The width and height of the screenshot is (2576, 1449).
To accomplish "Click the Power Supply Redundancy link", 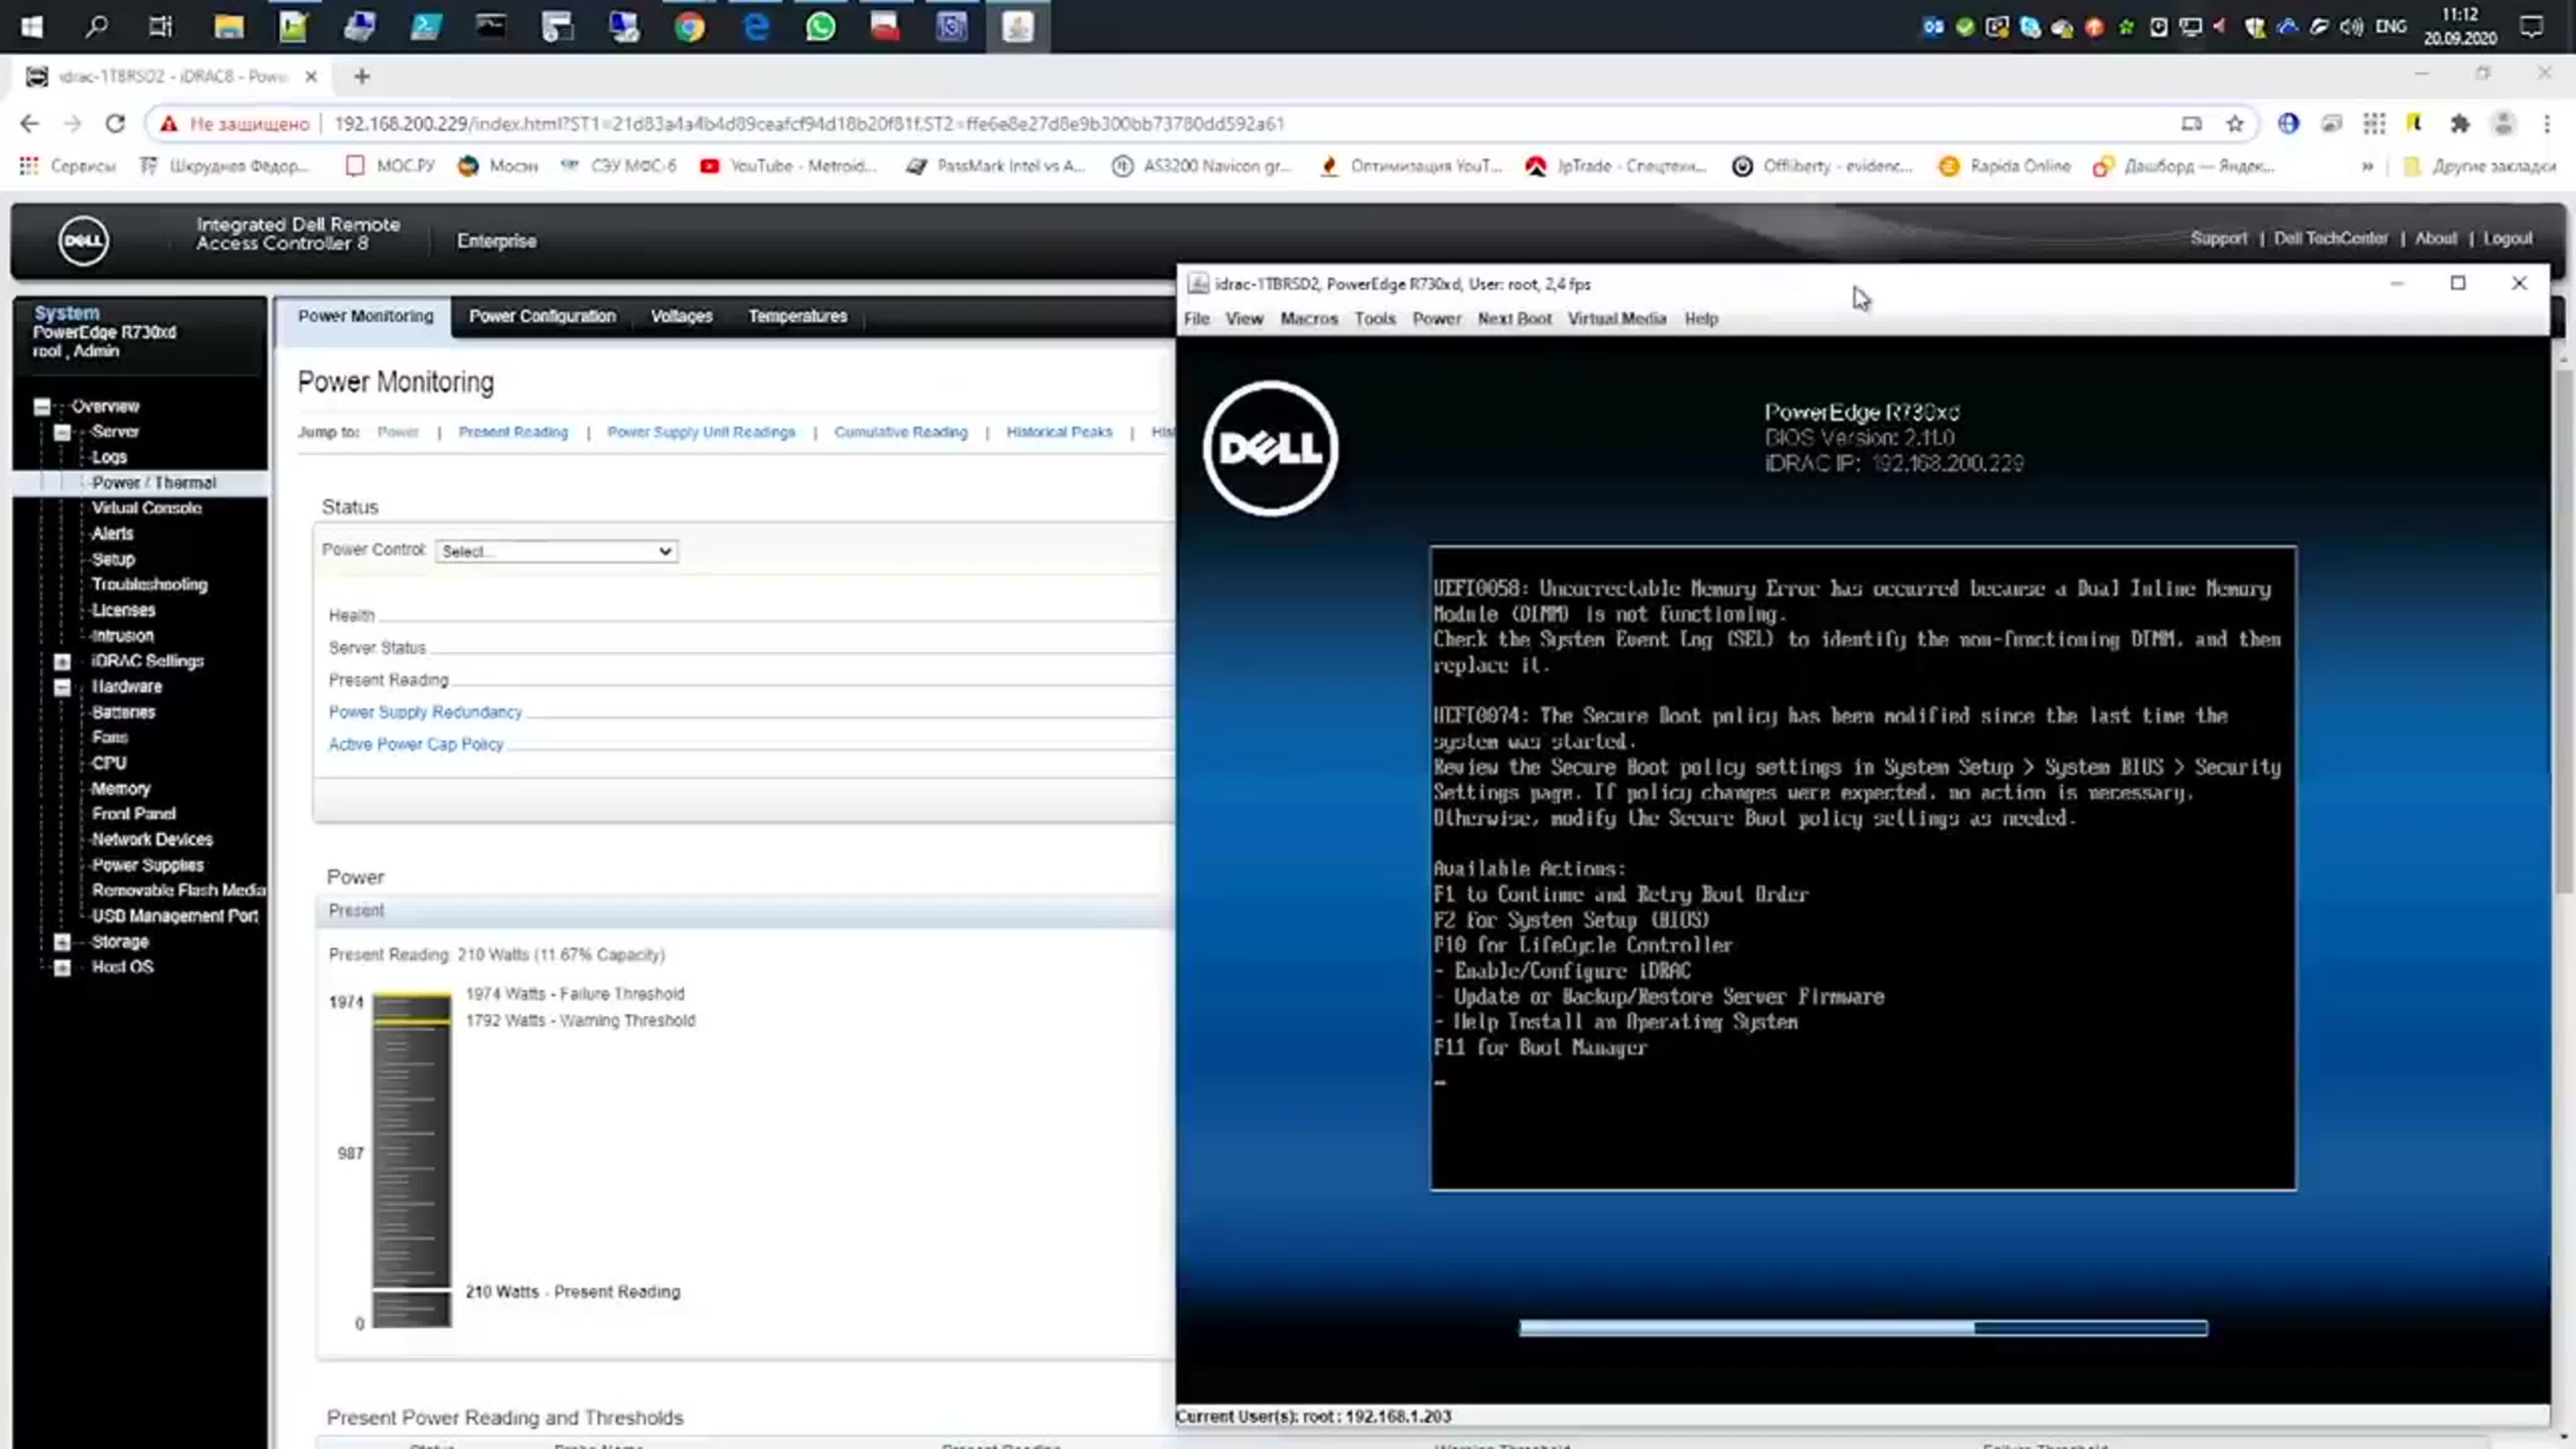I will pos(425,712).
